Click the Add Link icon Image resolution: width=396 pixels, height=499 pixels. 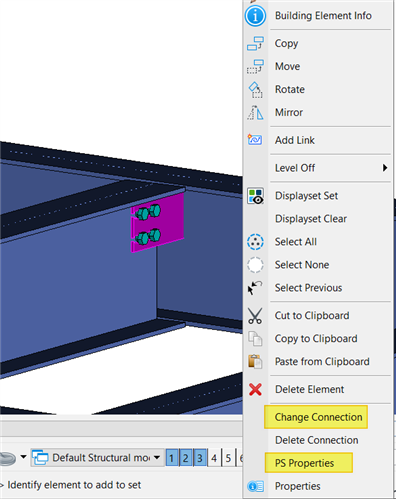point(255,140)
